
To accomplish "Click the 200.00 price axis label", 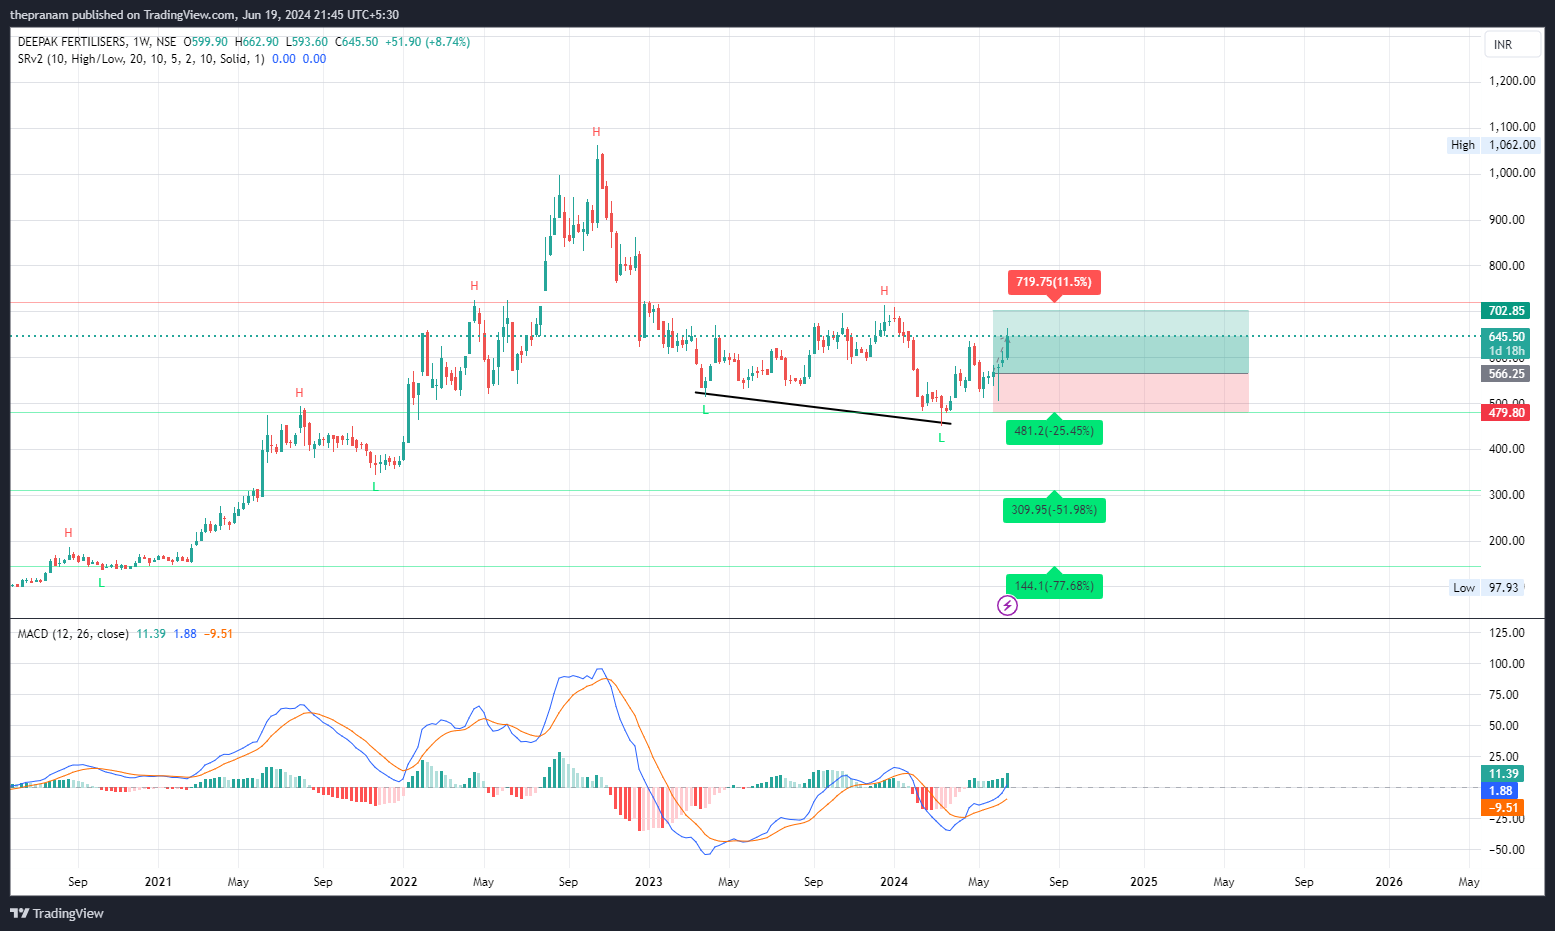I will coord(1507,541).
